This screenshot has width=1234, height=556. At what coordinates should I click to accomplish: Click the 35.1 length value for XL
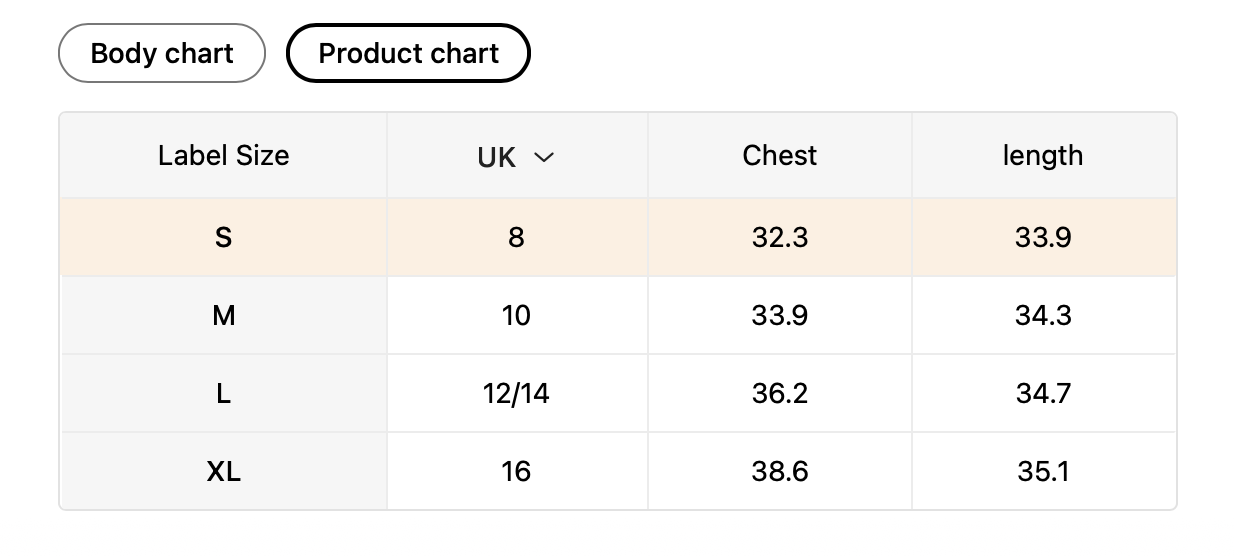click(x=1043, y=472)
